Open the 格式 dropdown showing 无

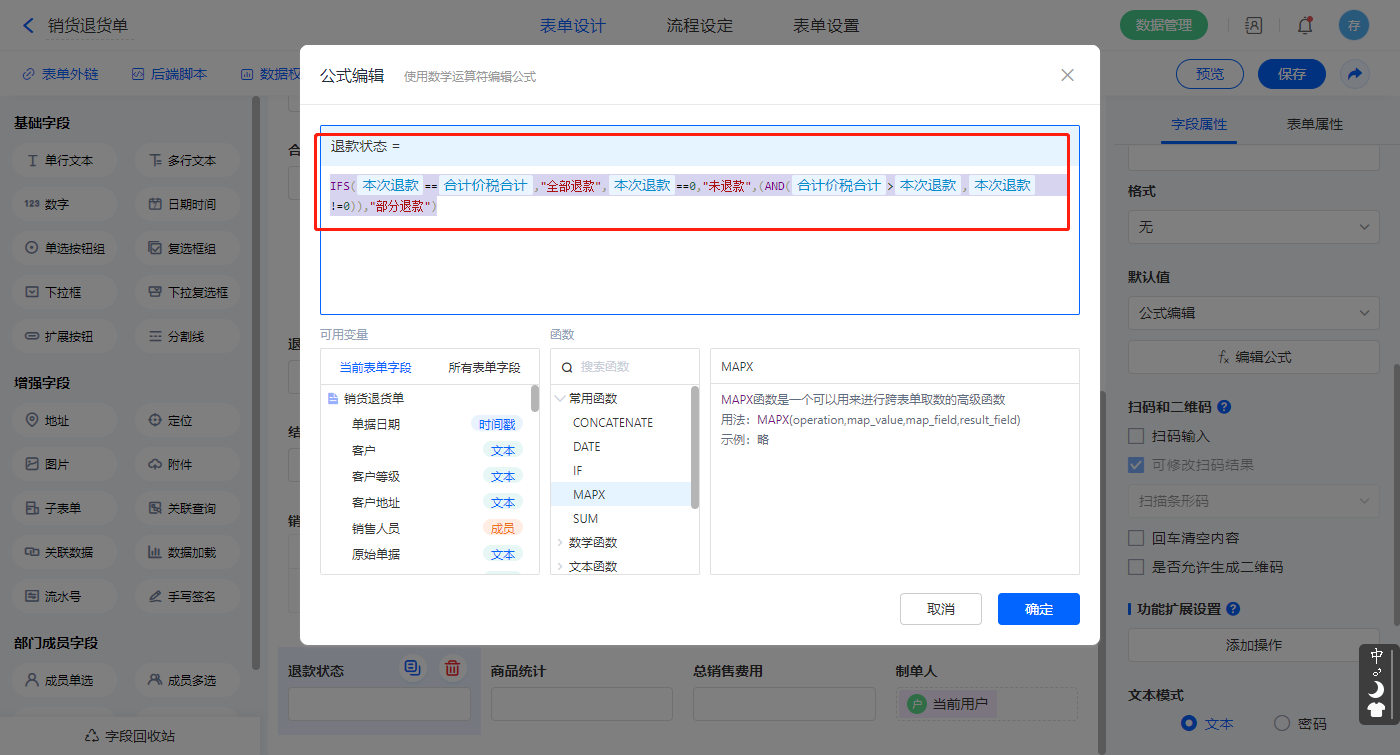pos(1253,227)
